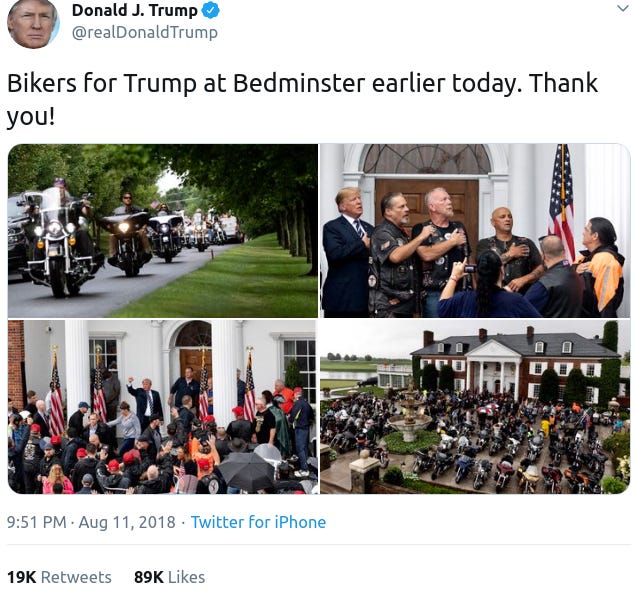Click the 9:51 PM timestamp
The image size is (636, 592).
point(37,522)
